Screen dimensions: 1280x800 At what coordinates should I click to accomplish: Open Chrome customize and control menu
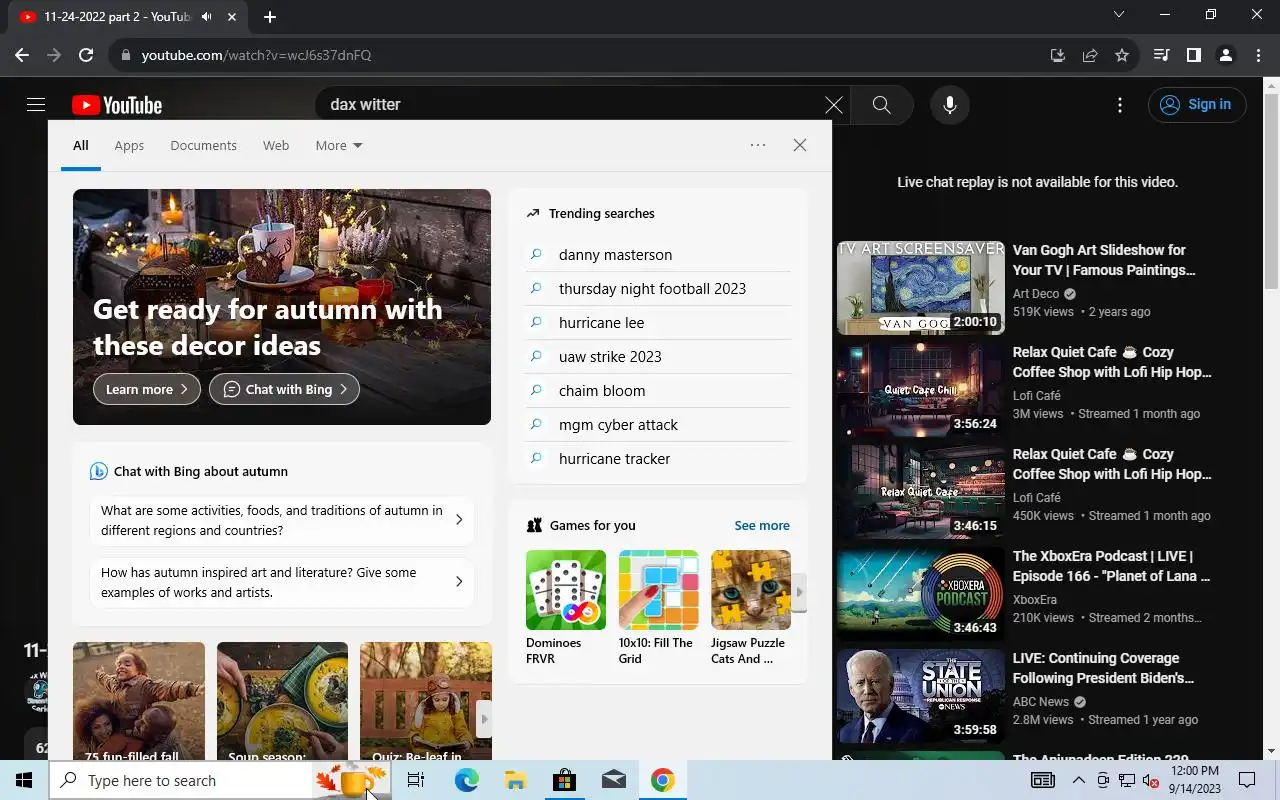(x=1257, y=55)
